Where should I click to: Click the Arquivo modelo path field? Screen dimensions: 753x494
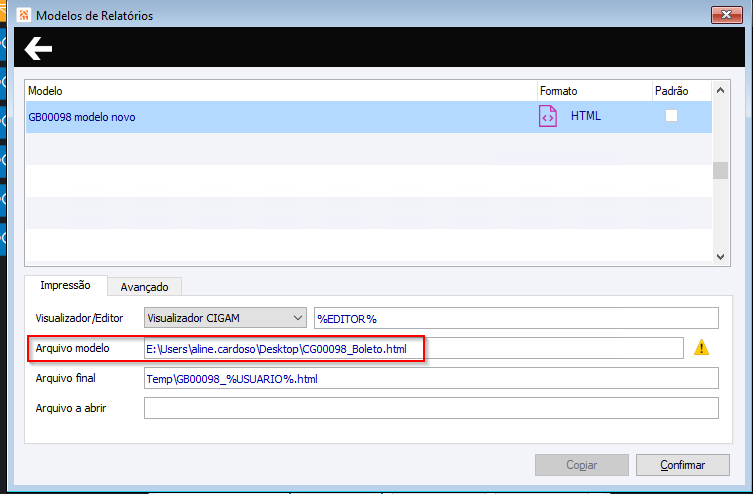[413, 348]
